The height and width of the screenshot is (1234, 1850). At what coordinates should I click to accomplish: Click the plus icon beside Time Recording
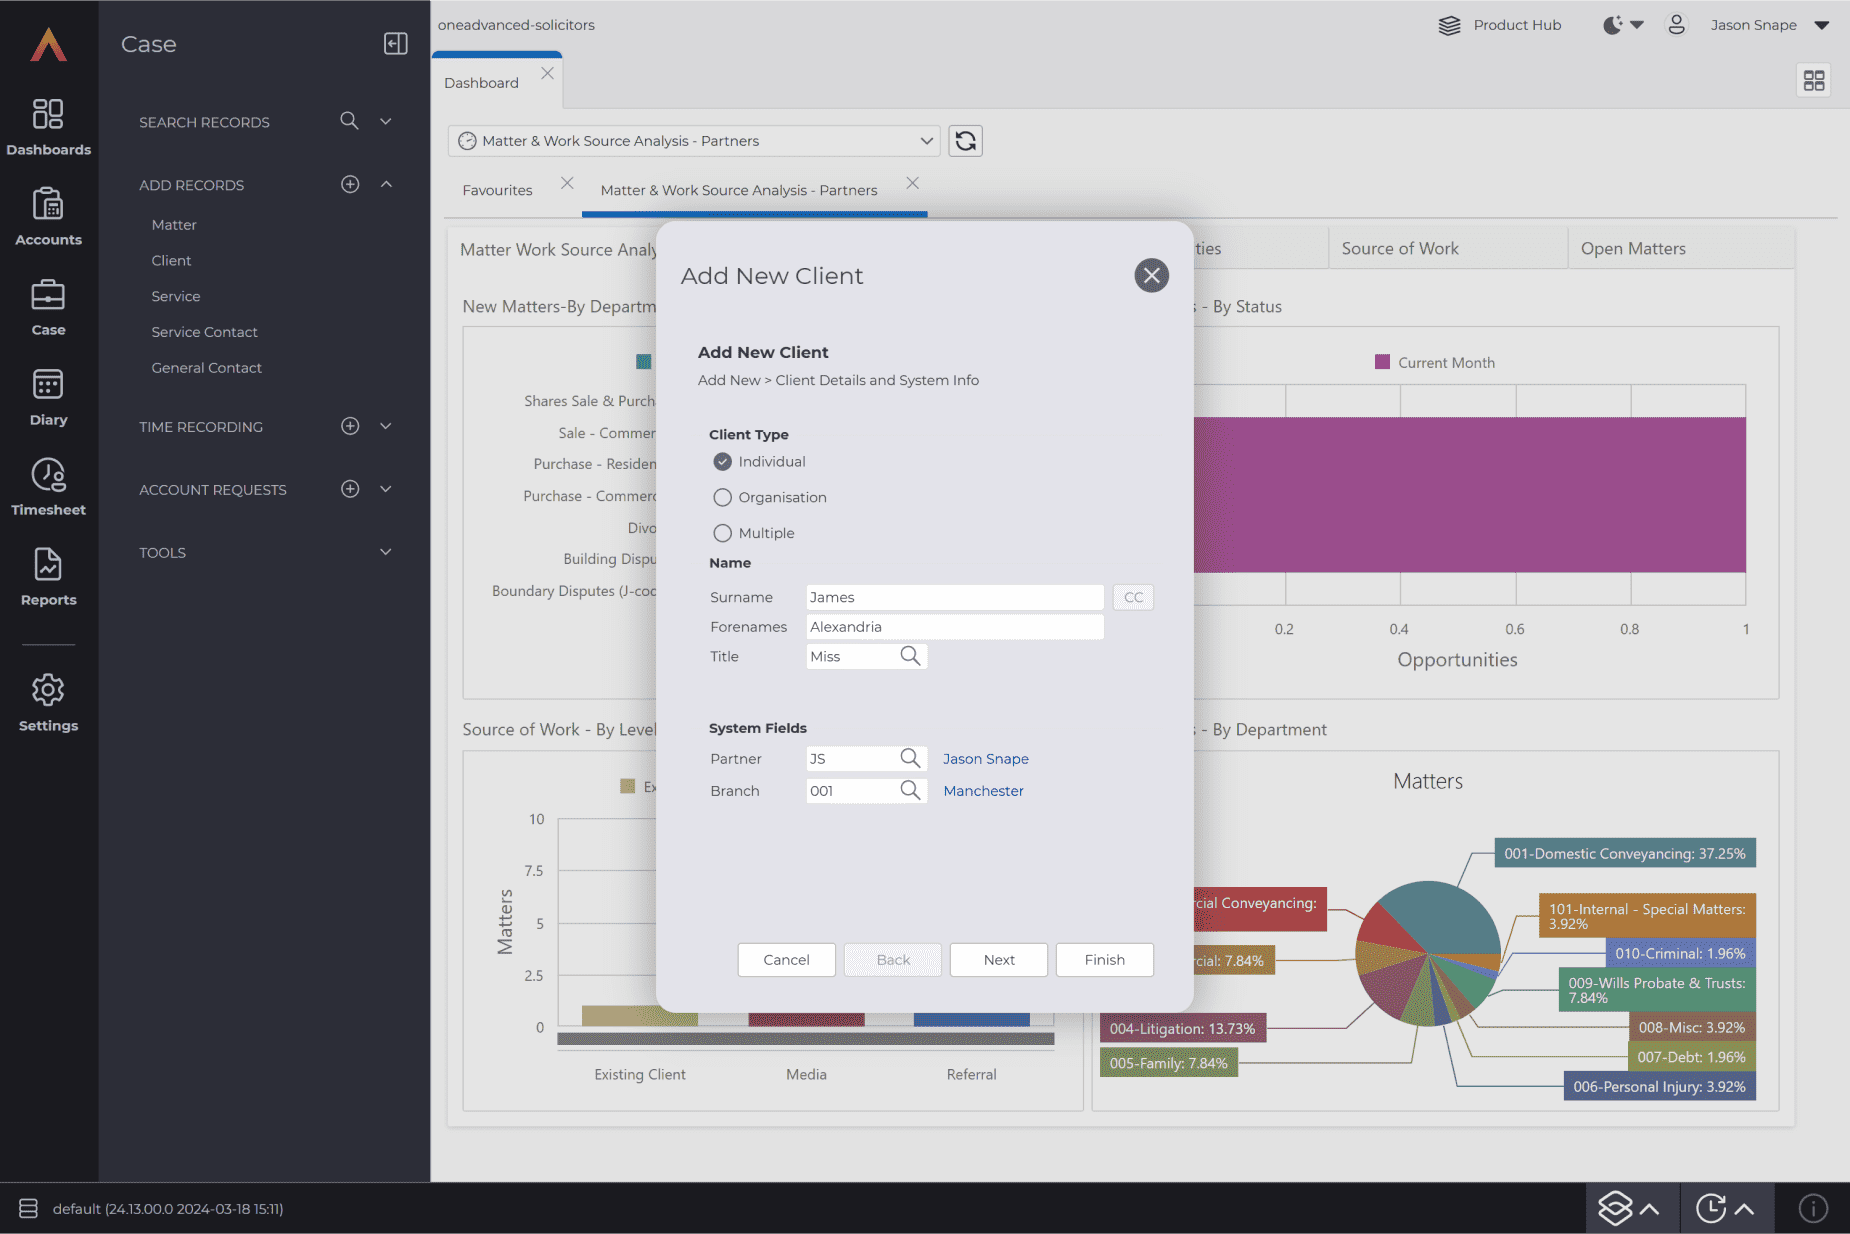[x=350, y=427]
